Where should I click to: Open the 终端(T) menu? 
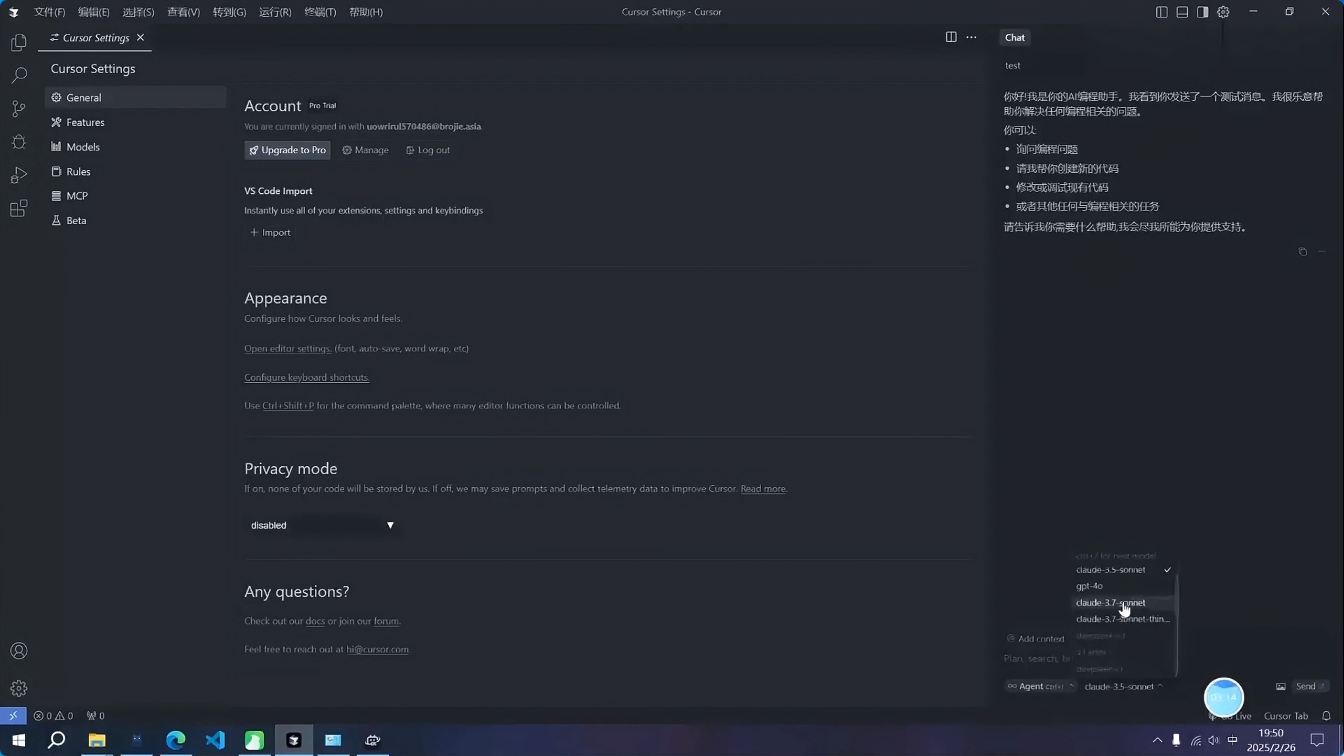[320, 12]
